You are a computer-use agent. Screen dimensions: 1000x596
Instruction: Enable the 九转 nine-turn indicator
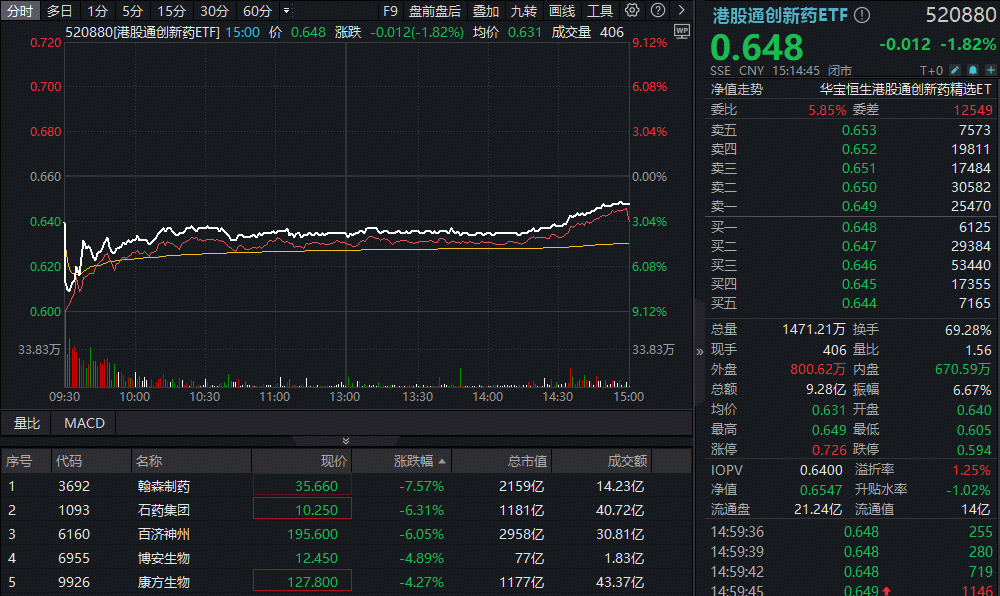coord(524,11)
